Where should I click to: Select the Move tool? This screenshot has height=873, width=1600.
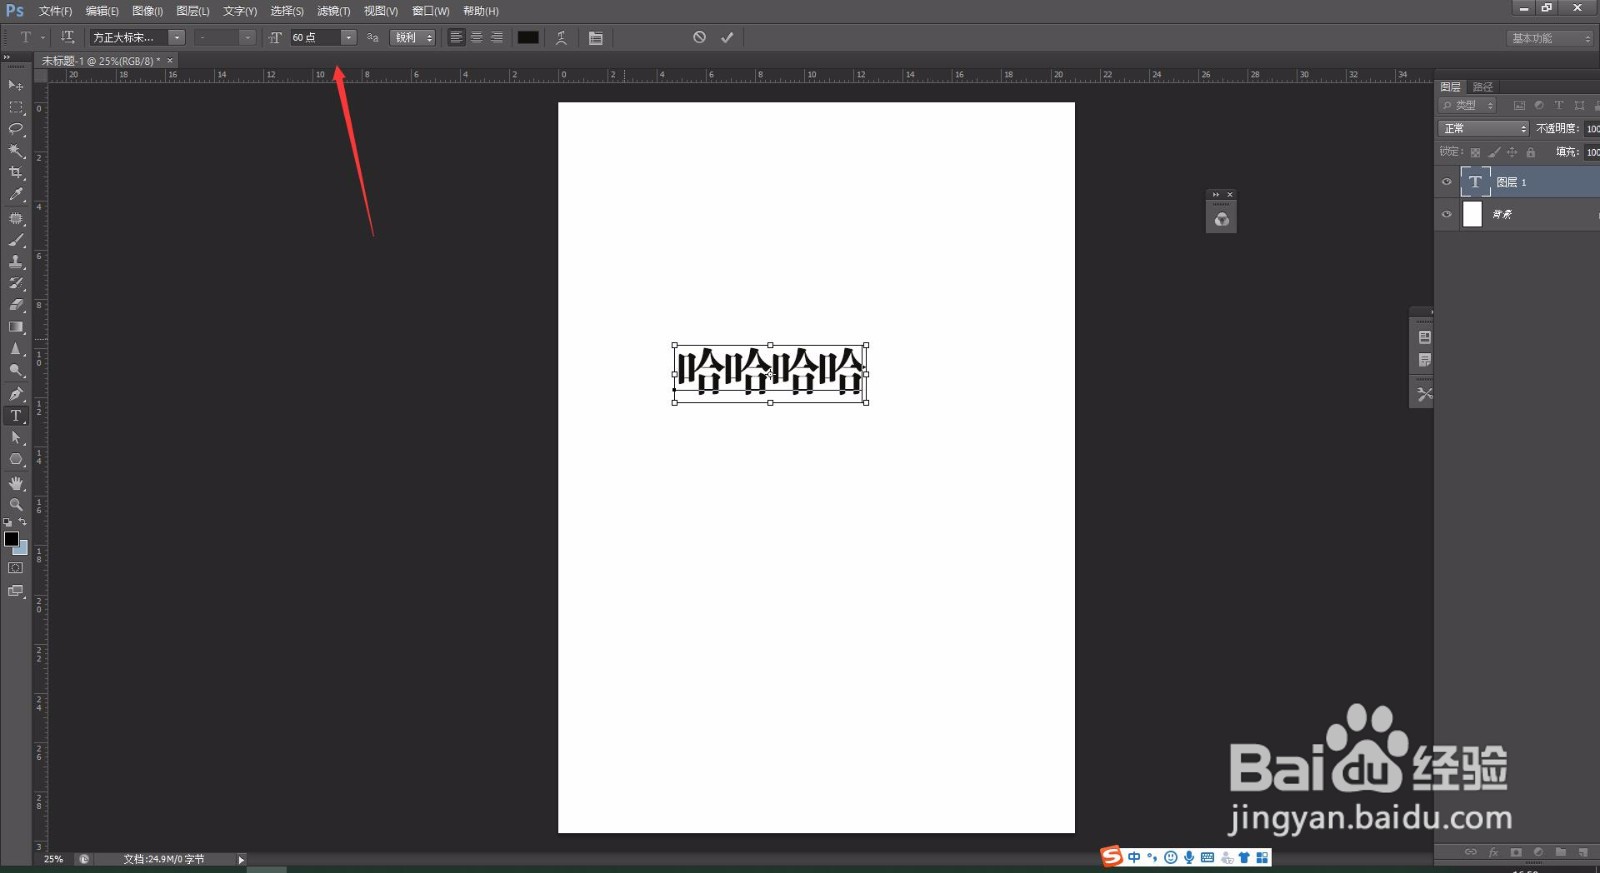[16, 85]
